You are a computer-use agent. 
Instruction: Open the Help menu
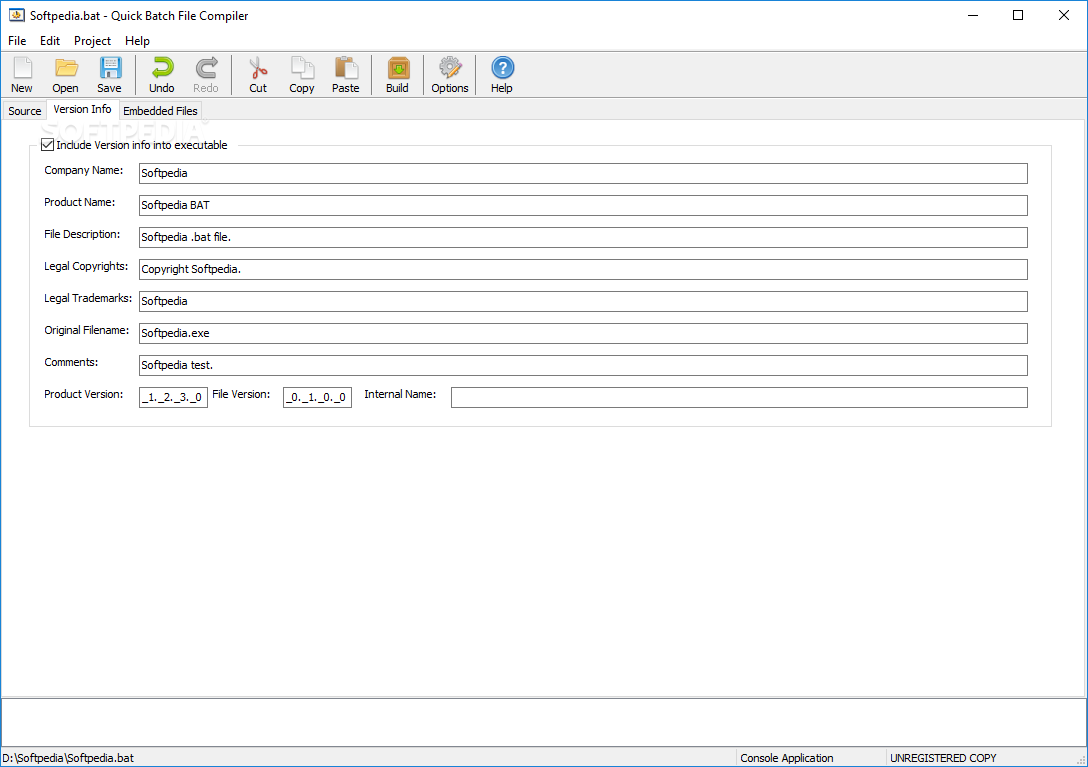137,41
